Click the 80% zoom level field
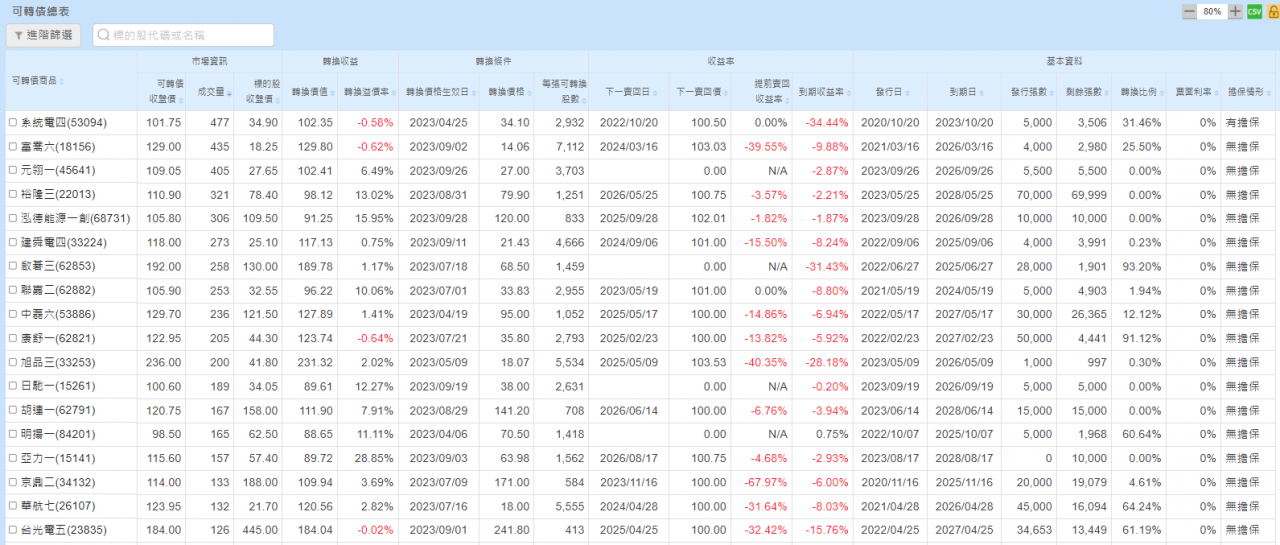Viewport: 1280px width, 545px height. pos(1212,11)
